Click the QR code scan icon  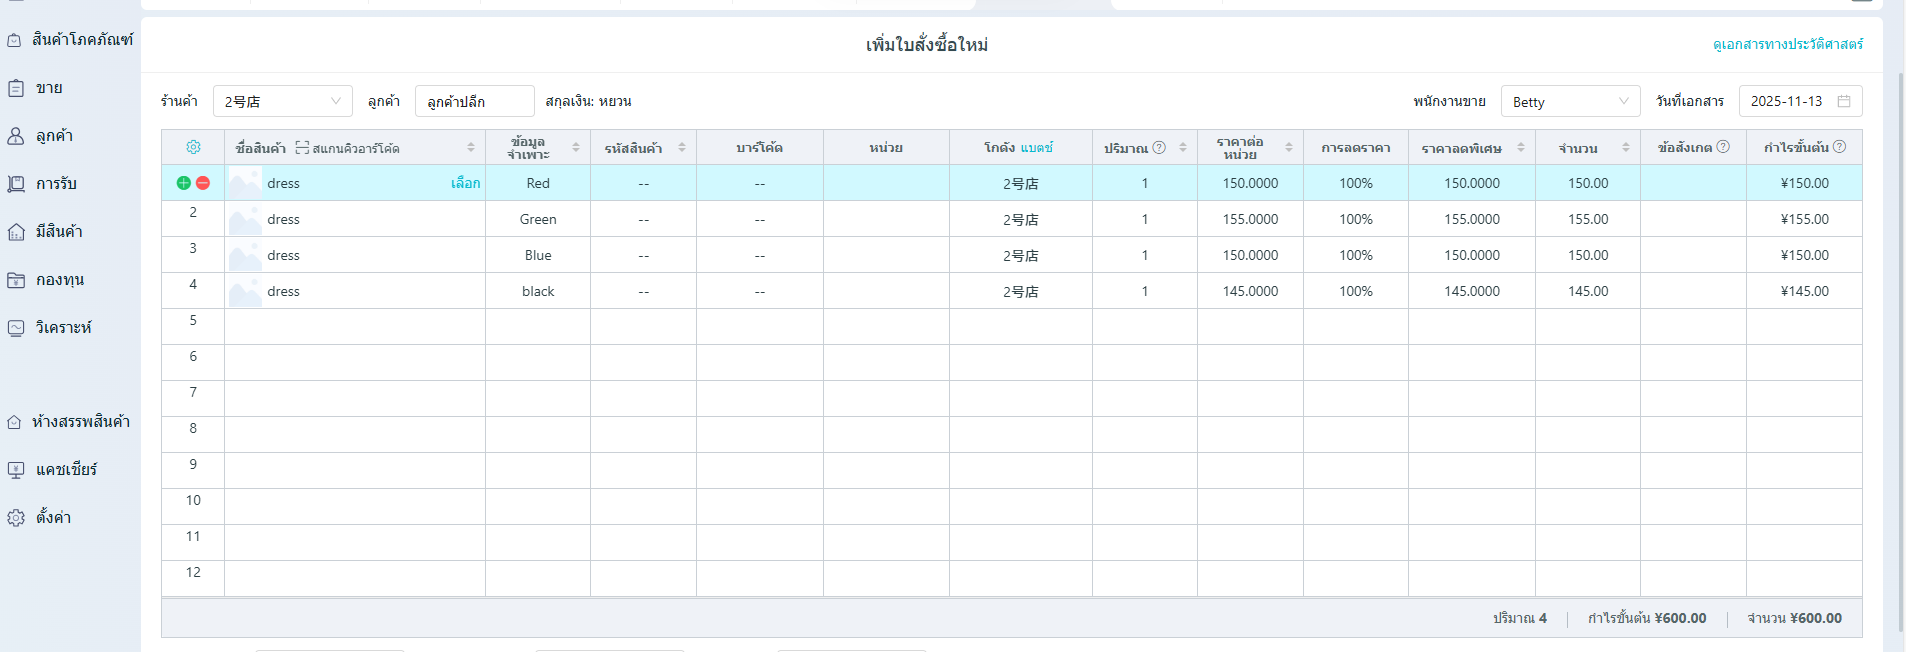pos(302,148)
